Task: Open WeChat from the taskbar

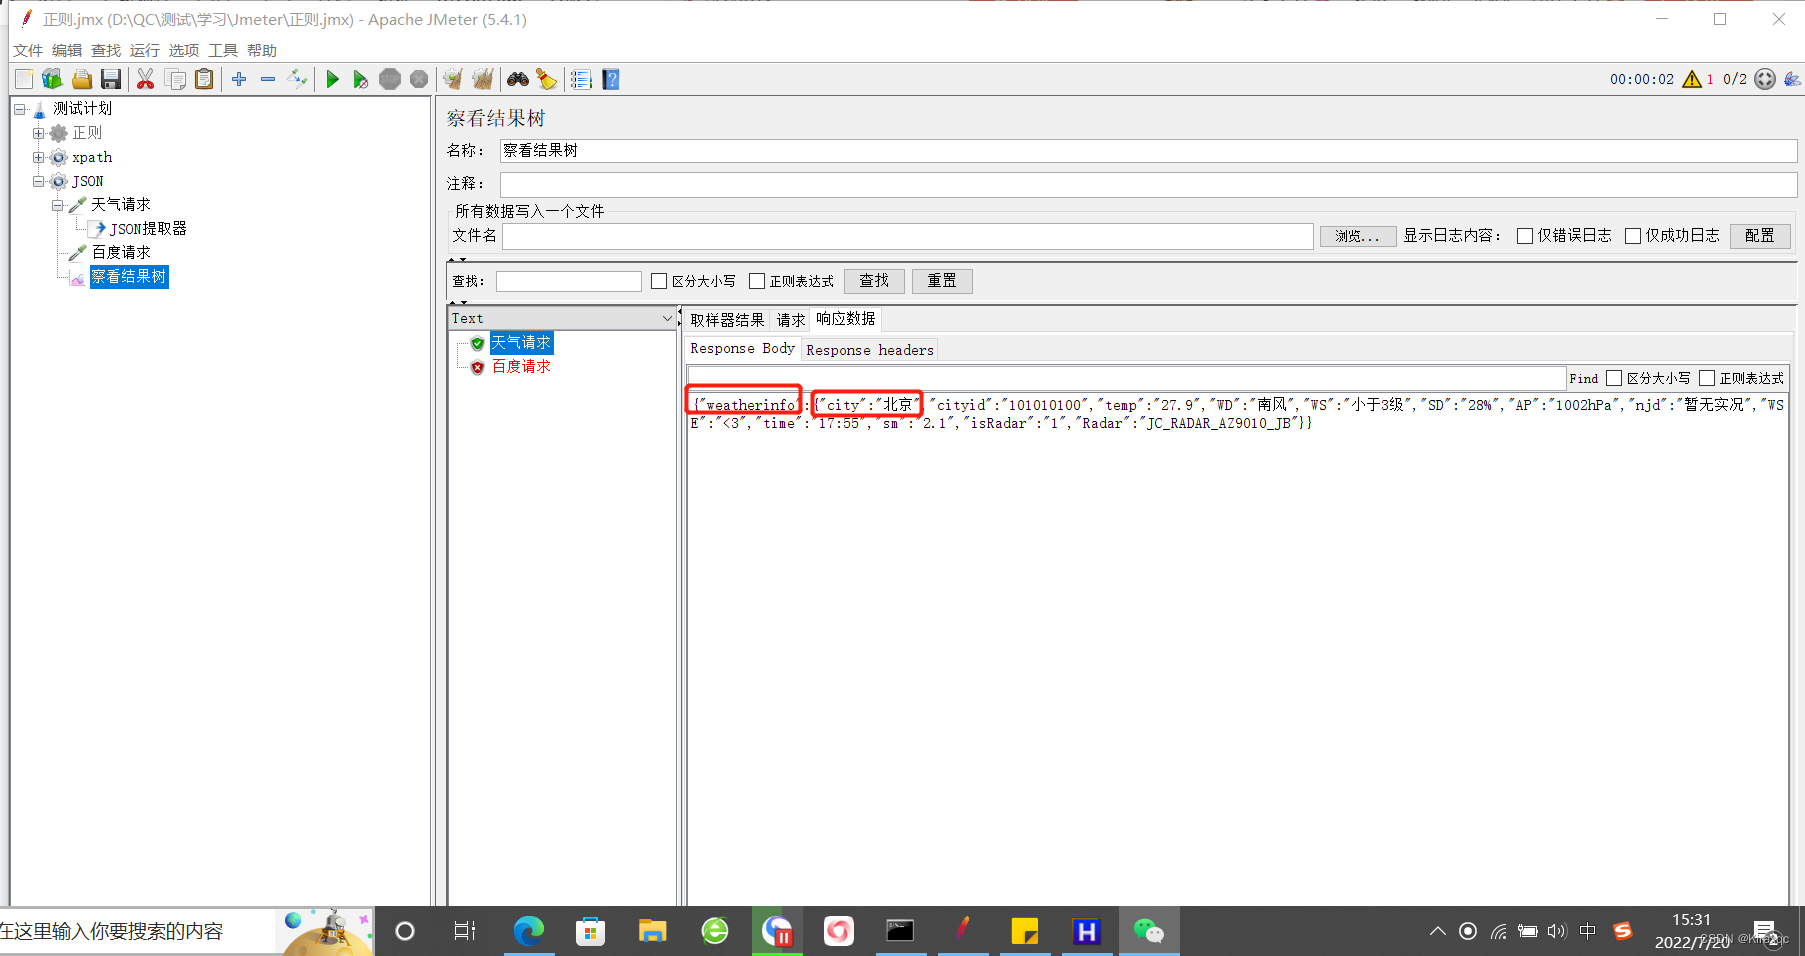Action: [1149, 931]
